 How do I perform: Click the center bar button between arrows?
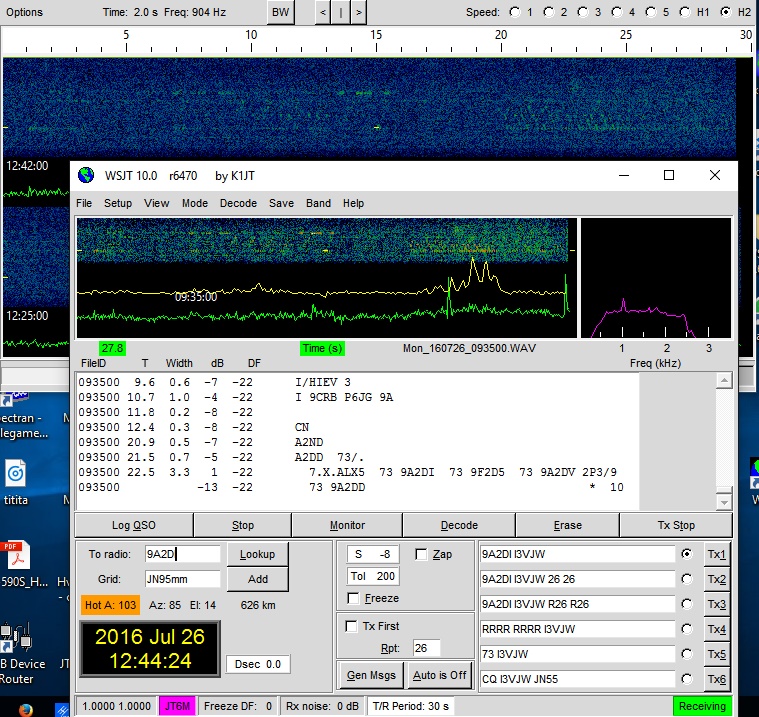341,12
